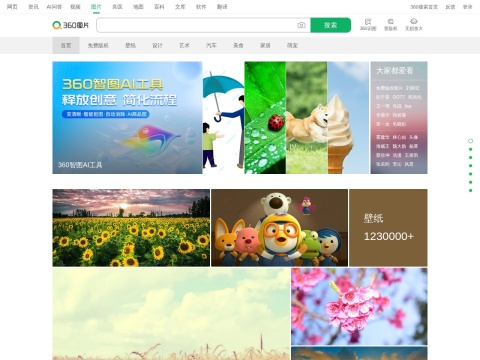Select the 艺术 category tab

tap(184, 45)
